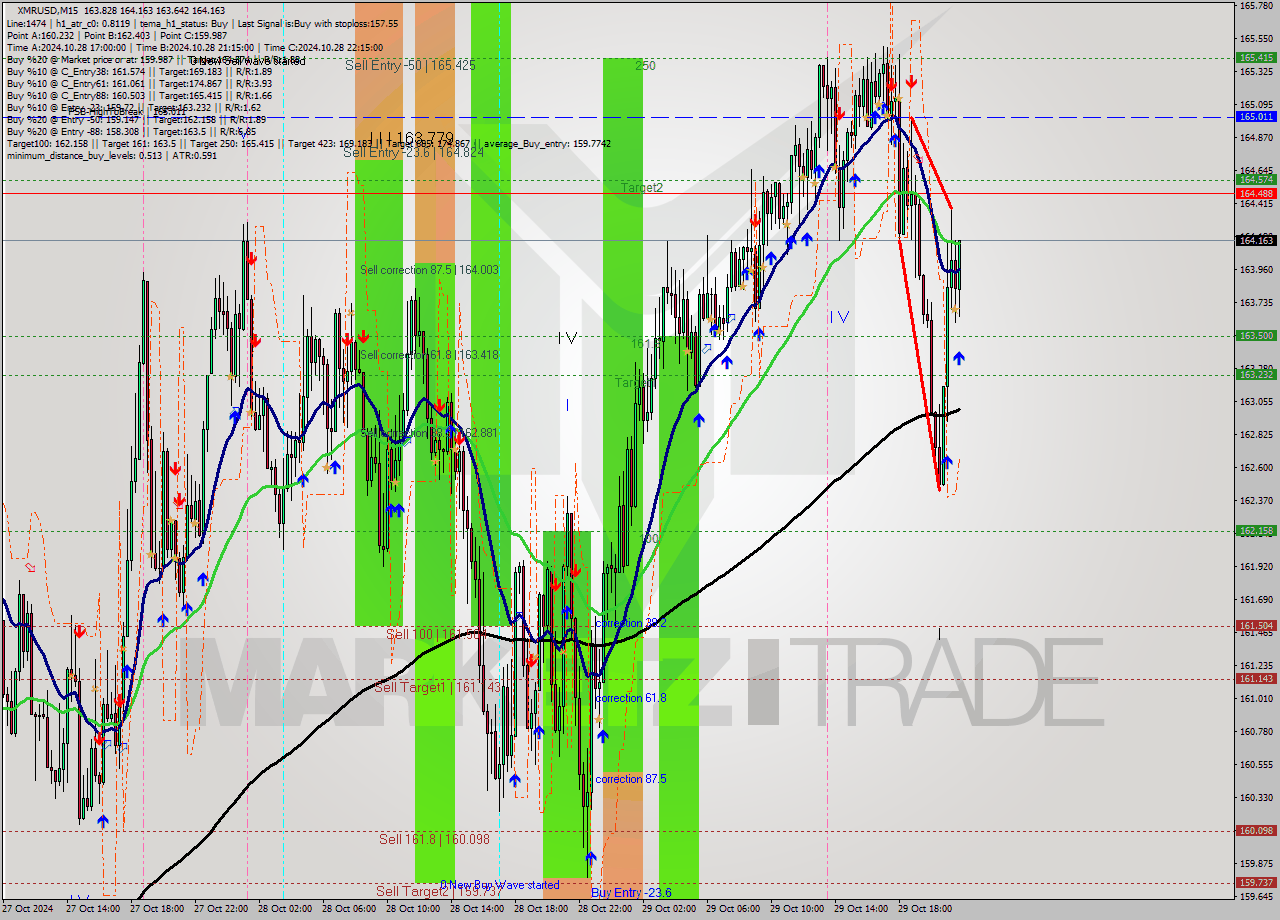Select the blue 'correction 87.5' label
Screen dimensions: 1280x920
[630, 779]
